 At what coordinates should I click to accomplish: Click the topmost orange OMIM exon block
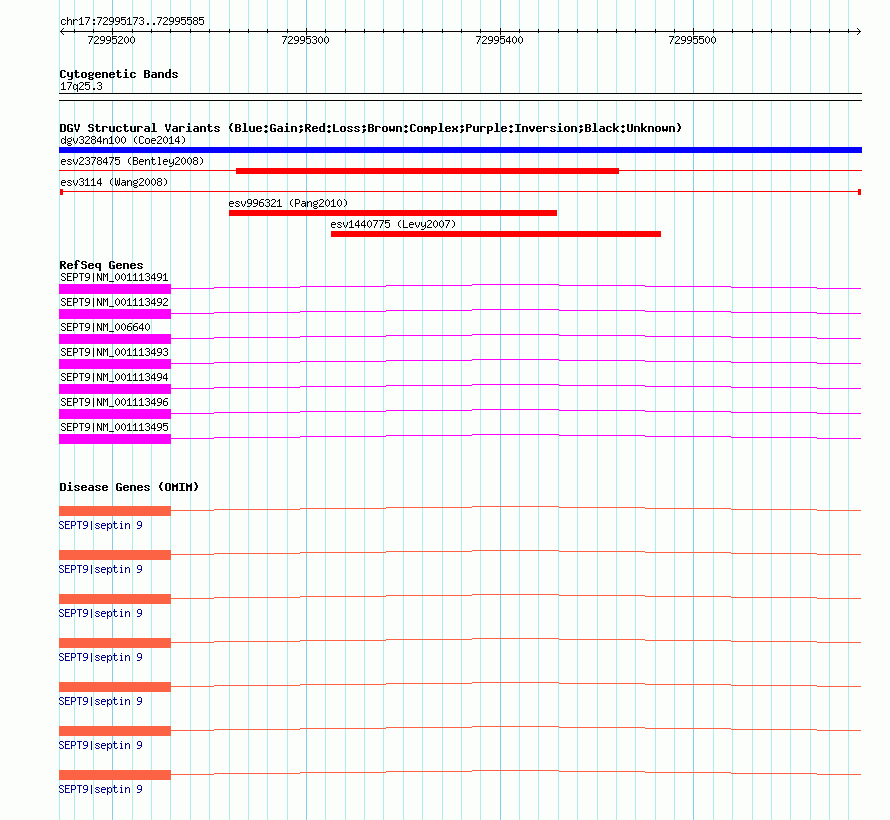[x=115, y=511]
